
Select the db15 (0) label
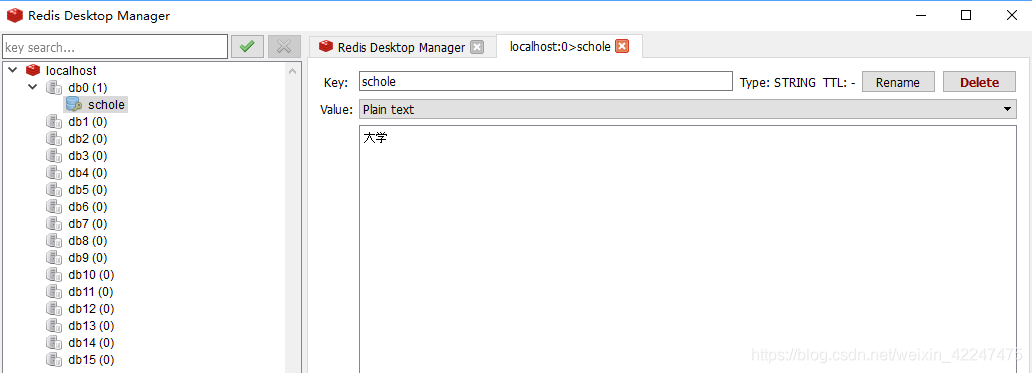tap(91, 361)
